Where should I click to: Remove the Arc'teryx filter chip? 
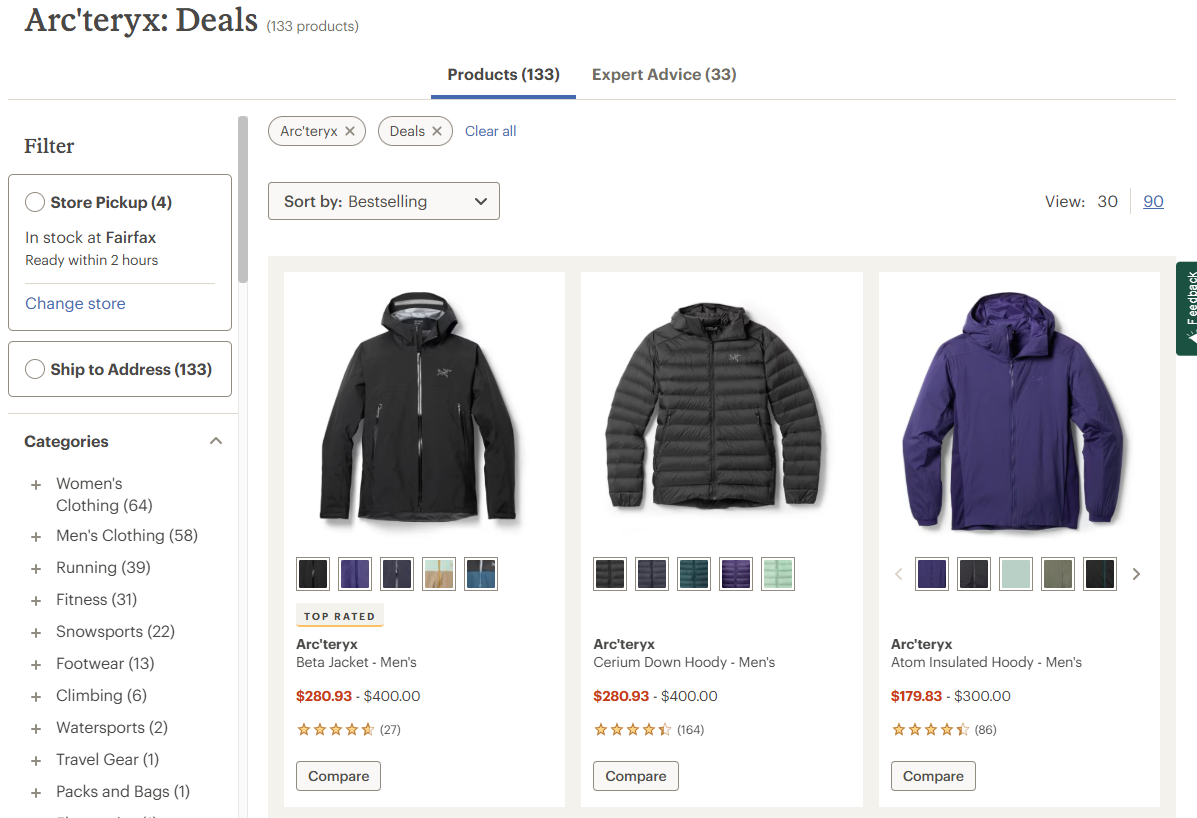(349, 130)
